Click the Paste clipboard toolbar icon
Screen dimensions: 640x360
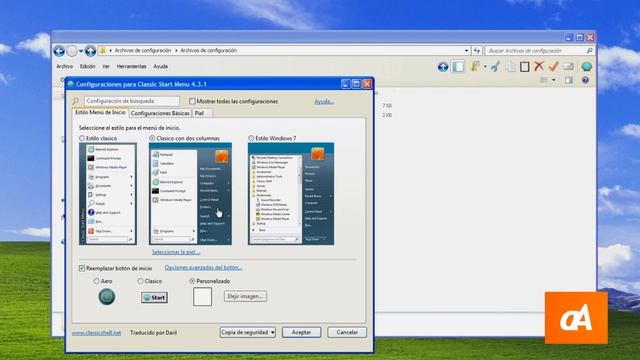pos(525,67)
